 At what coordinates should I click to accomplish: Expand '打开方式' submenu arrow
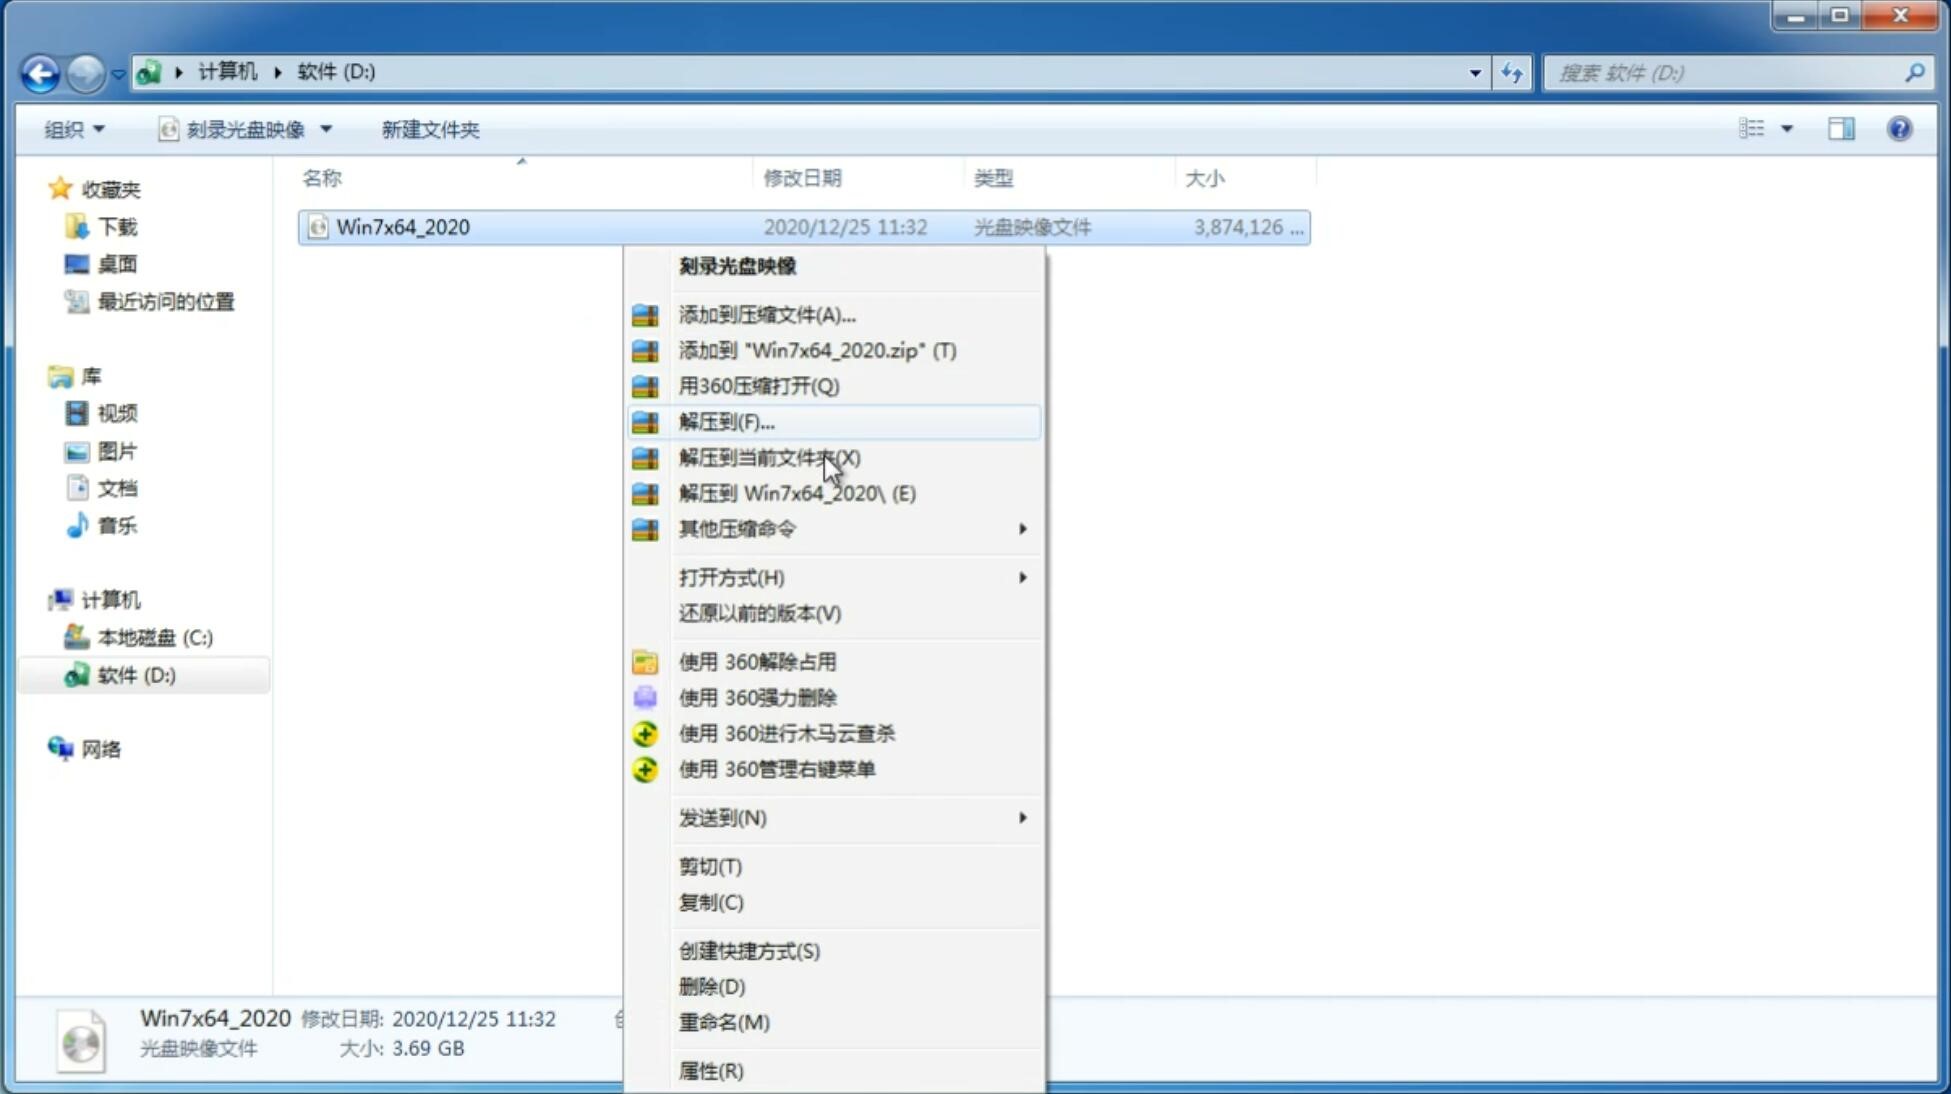coord(1021,576)
